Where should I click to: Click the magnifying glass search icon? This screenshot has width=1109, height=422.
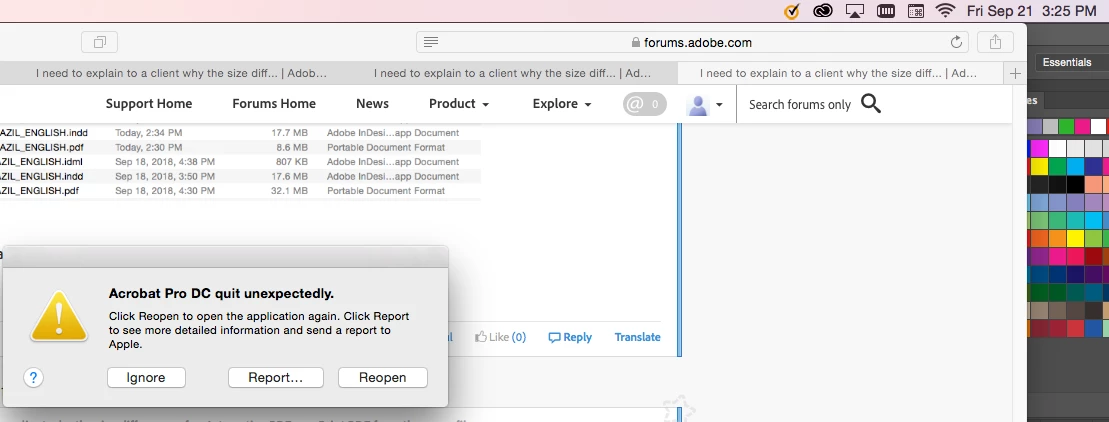(x=871, y=104)
